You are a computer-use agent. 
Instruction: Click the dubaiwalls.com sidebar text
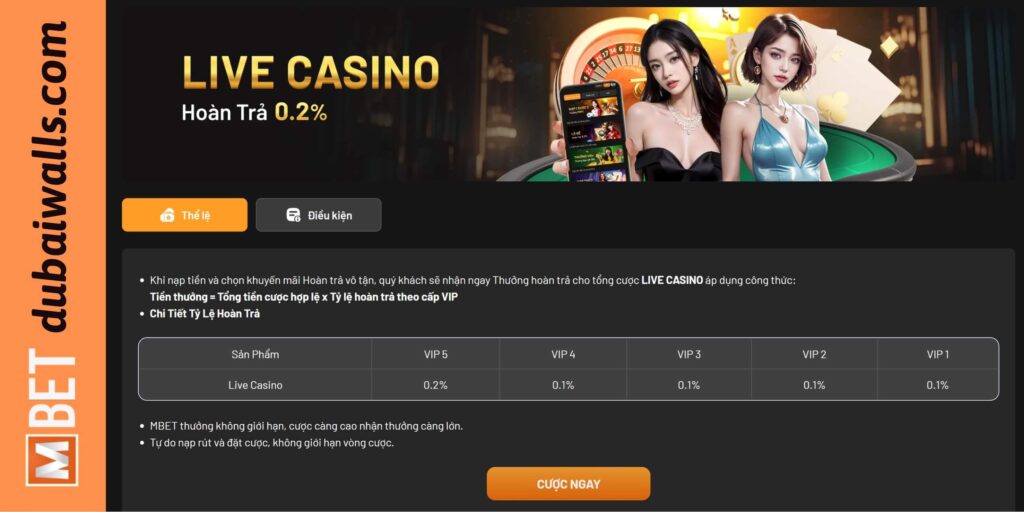50,176
